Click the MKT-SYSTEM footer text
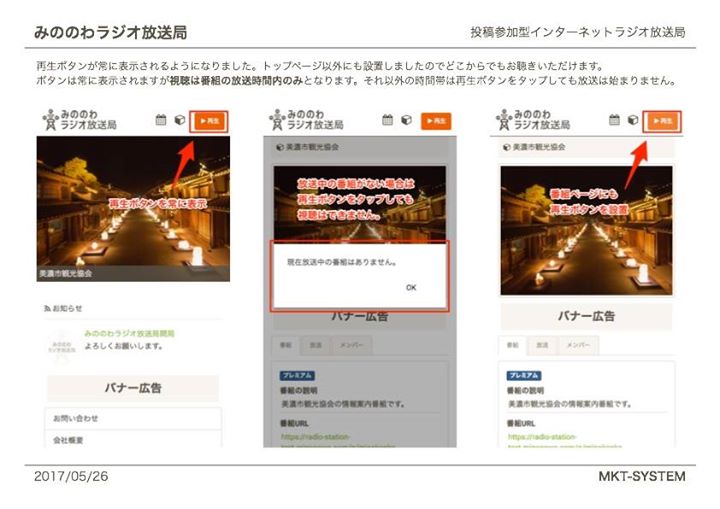Image resolution: width=720 pixels, height=509 pixels. pos(641,476)
